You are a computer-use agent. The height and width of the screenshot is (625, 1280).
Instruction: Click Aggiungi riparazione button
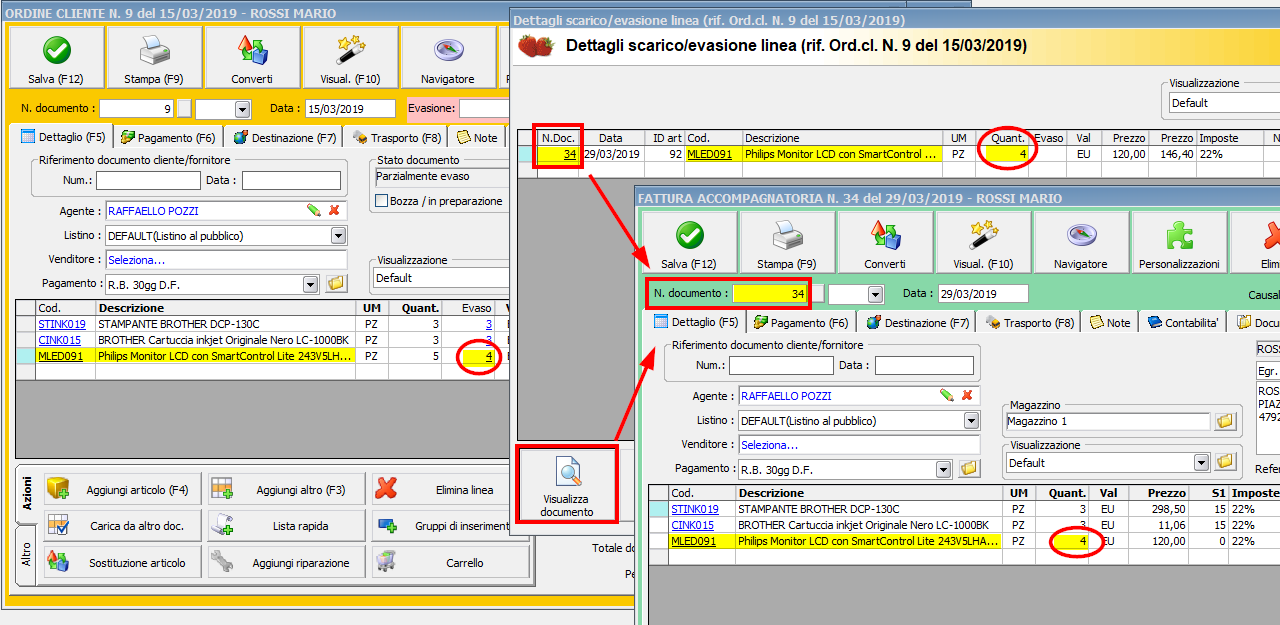click(286, 563)
